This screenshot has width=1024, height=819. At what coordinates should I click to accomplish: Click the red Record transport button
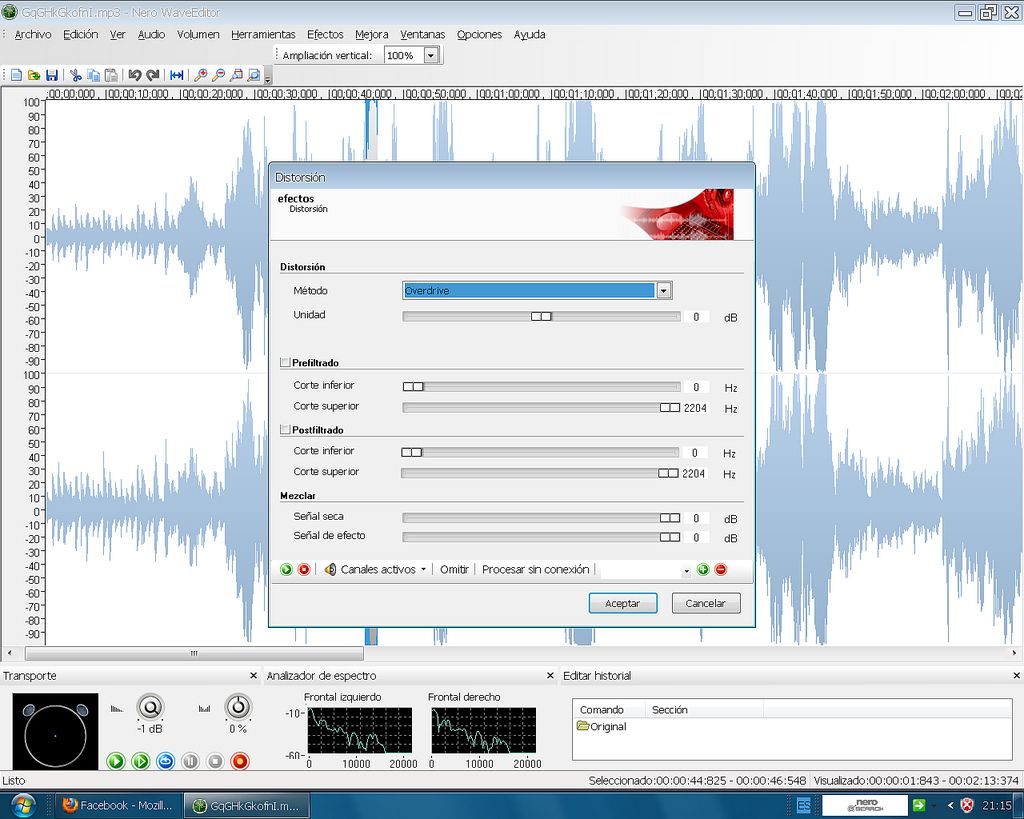click(240, 761)
